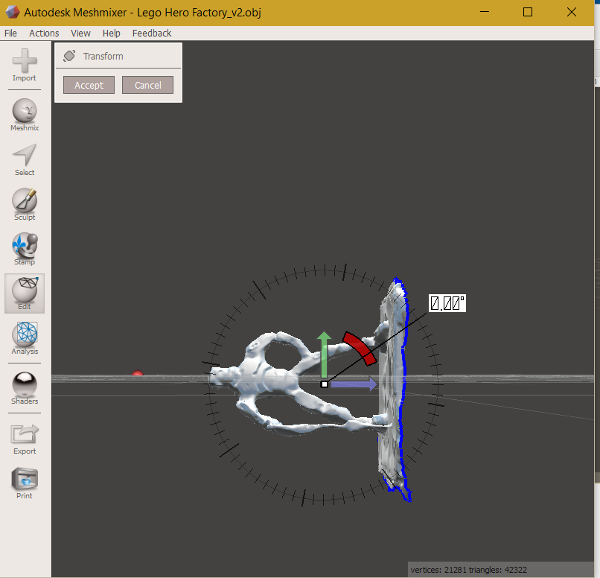Click the white gizmo center square
The width and height of the screenshot is (600, 578).
point(324,384)
